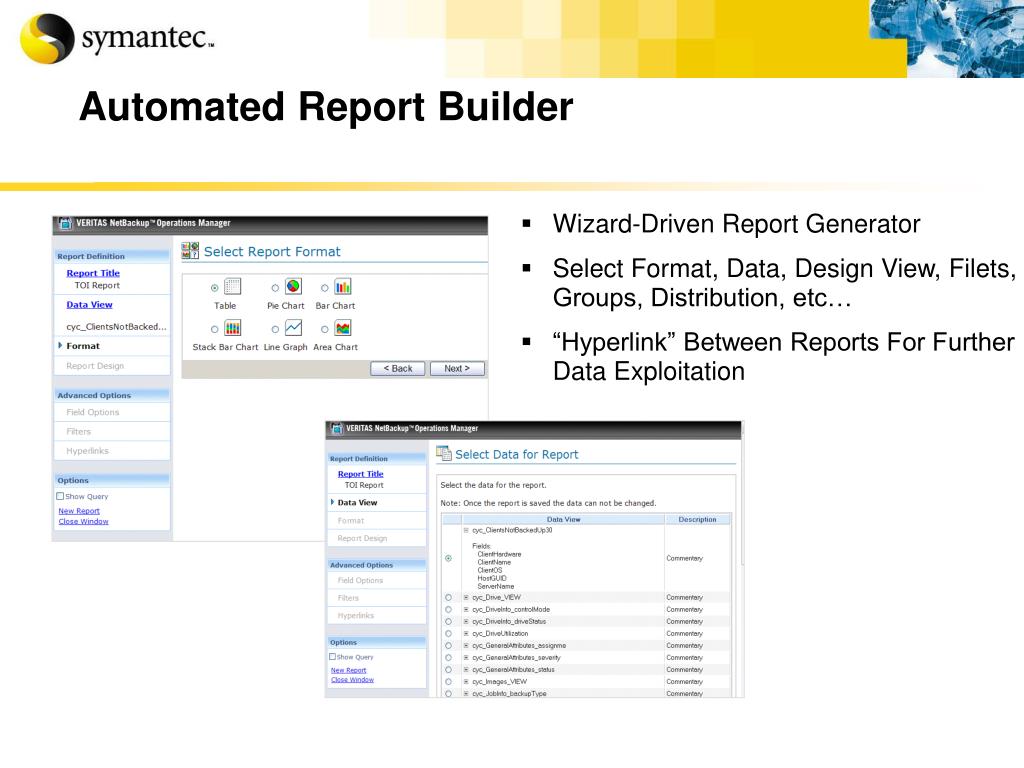1024x768 pixels.
Task: Click the Description column header
Action: pyautogui.click(x=697, y=519)
